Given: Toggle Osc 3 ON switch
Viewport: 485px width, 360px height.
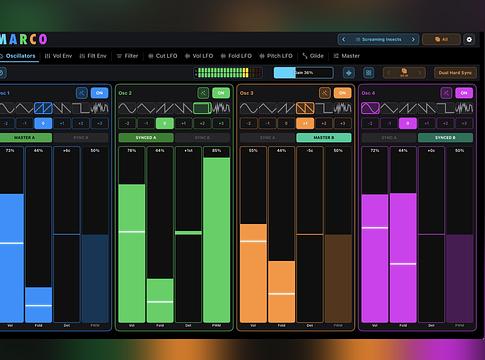Looking at the screenshot, I should coord(342,93).
